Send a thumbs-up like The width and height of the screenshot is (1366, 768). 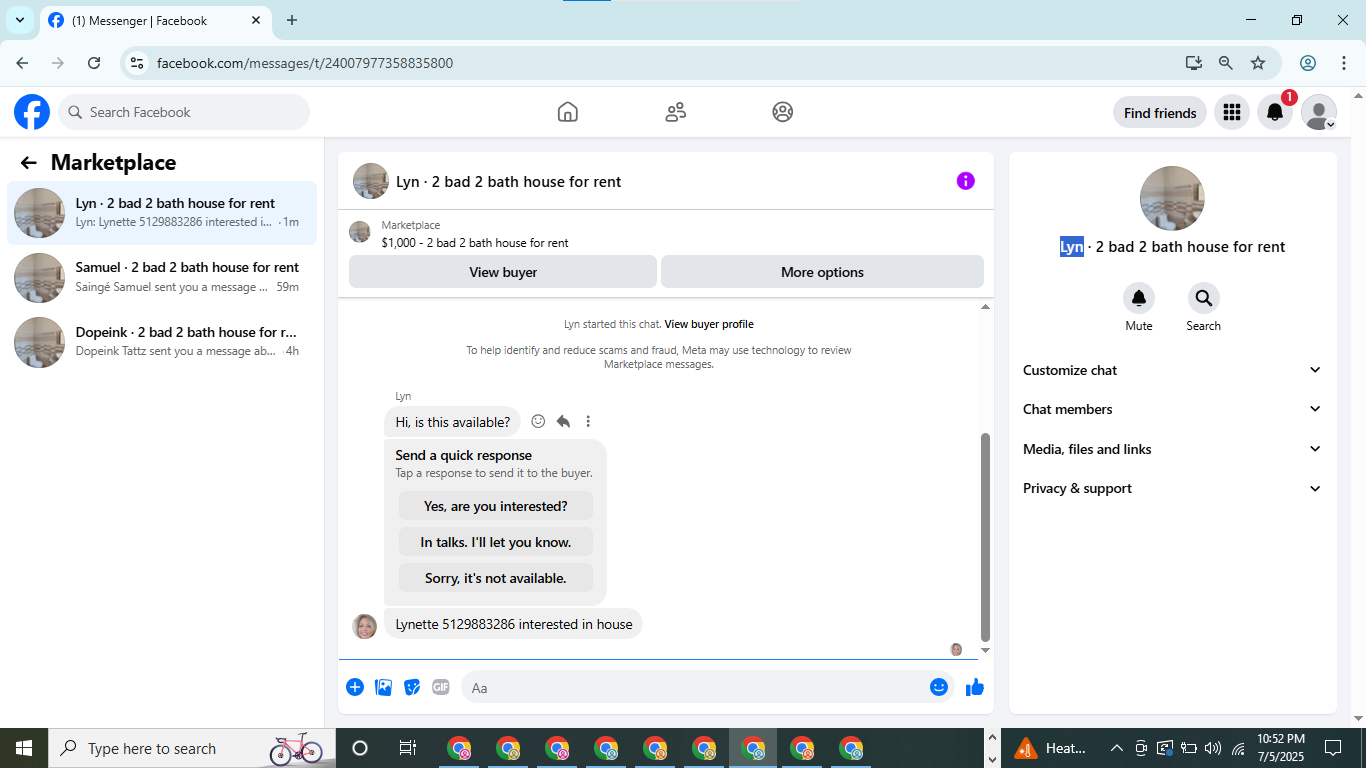click(975, 687)
